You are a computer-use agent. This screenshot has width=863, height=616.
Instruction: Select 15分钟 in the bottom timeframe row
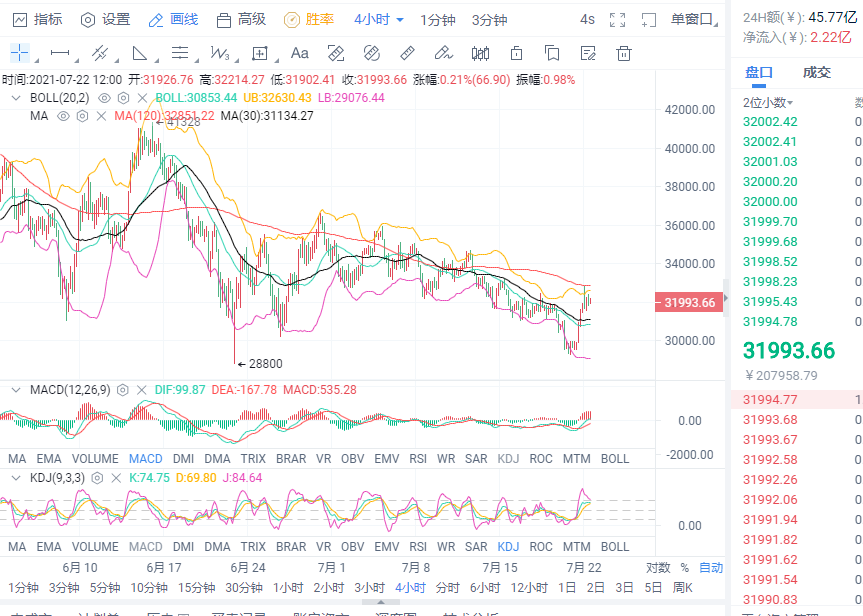(x=196, y=588)
